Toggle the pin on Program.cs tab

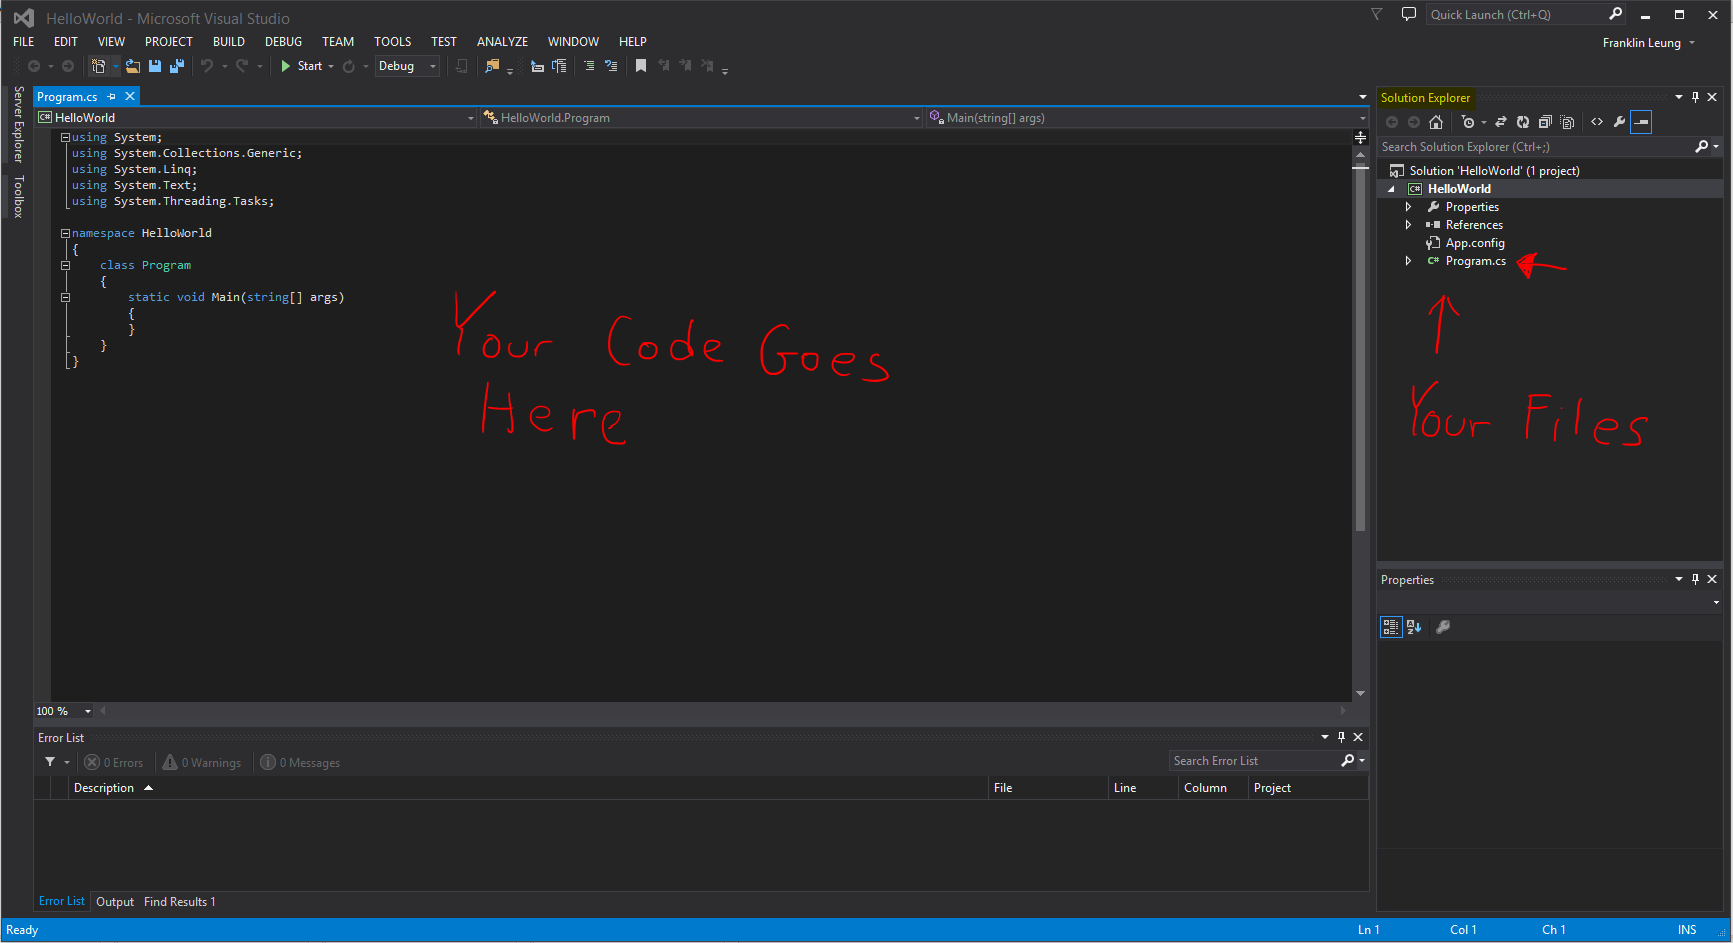[112, 97]
